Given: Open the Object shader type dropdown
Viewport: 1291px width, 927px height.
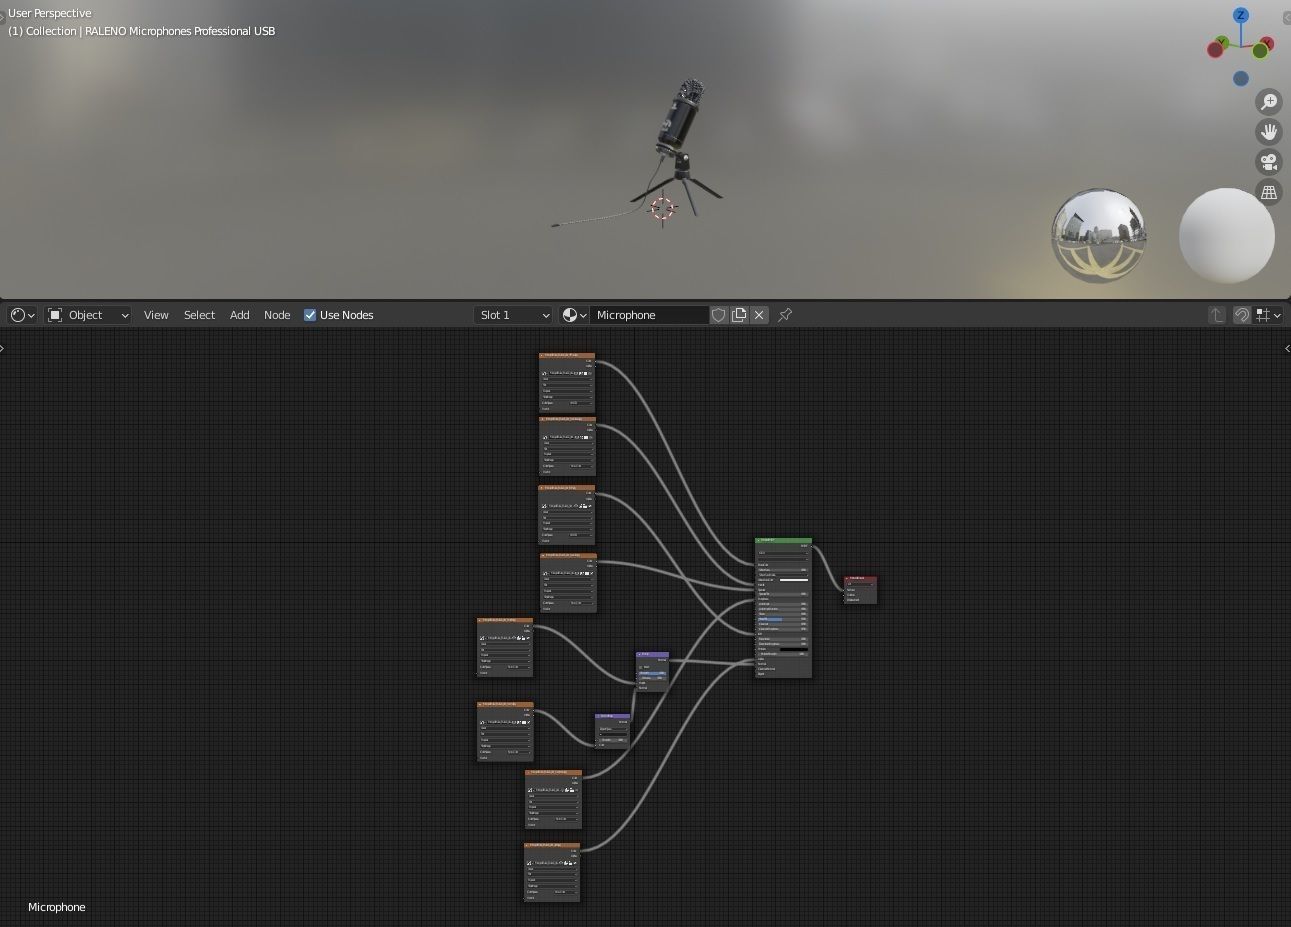Looking at the screenshot, I should click(89, 315).
